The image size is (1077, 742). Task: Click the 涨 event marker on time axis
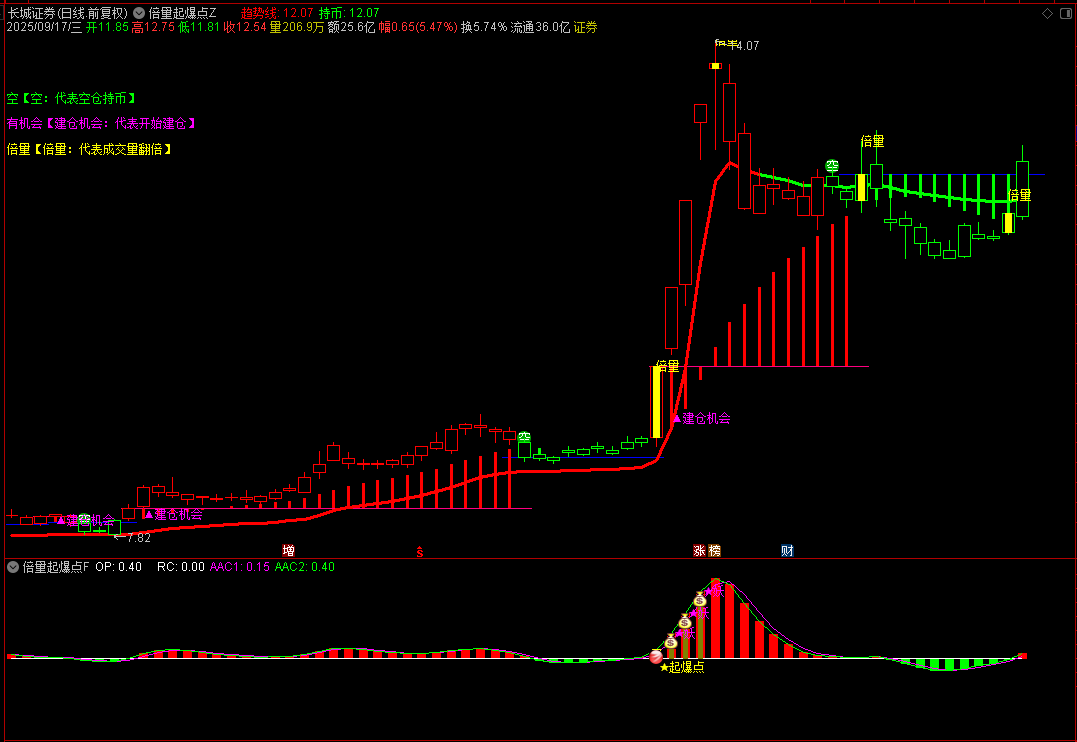[699, 550]
